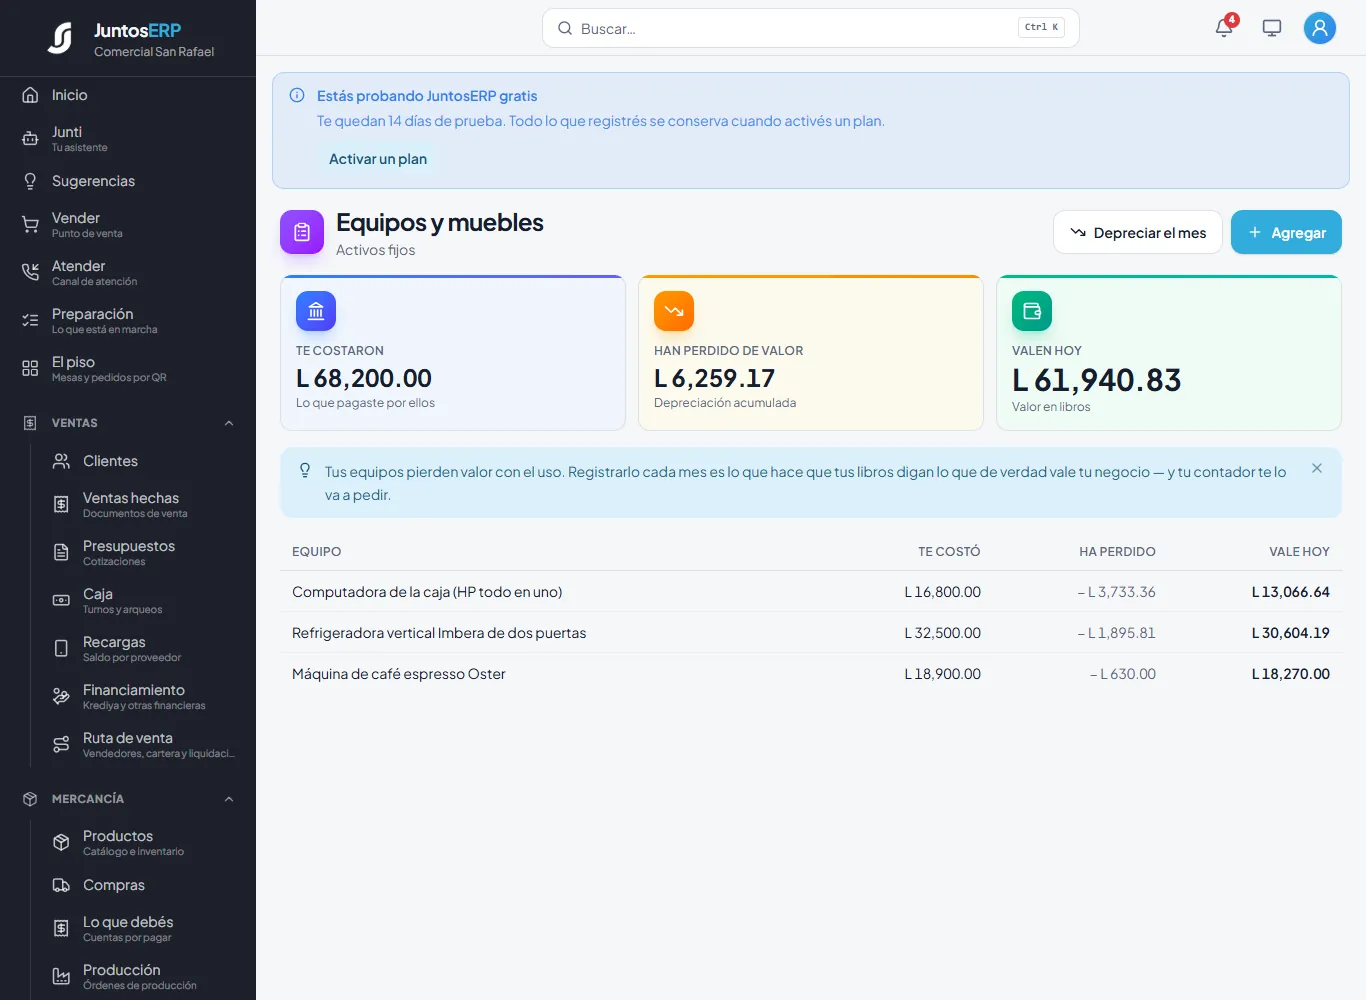The image size is (1366, 1000).
Task: Open Ruta de venta menu item
Action: click(143, 744)
